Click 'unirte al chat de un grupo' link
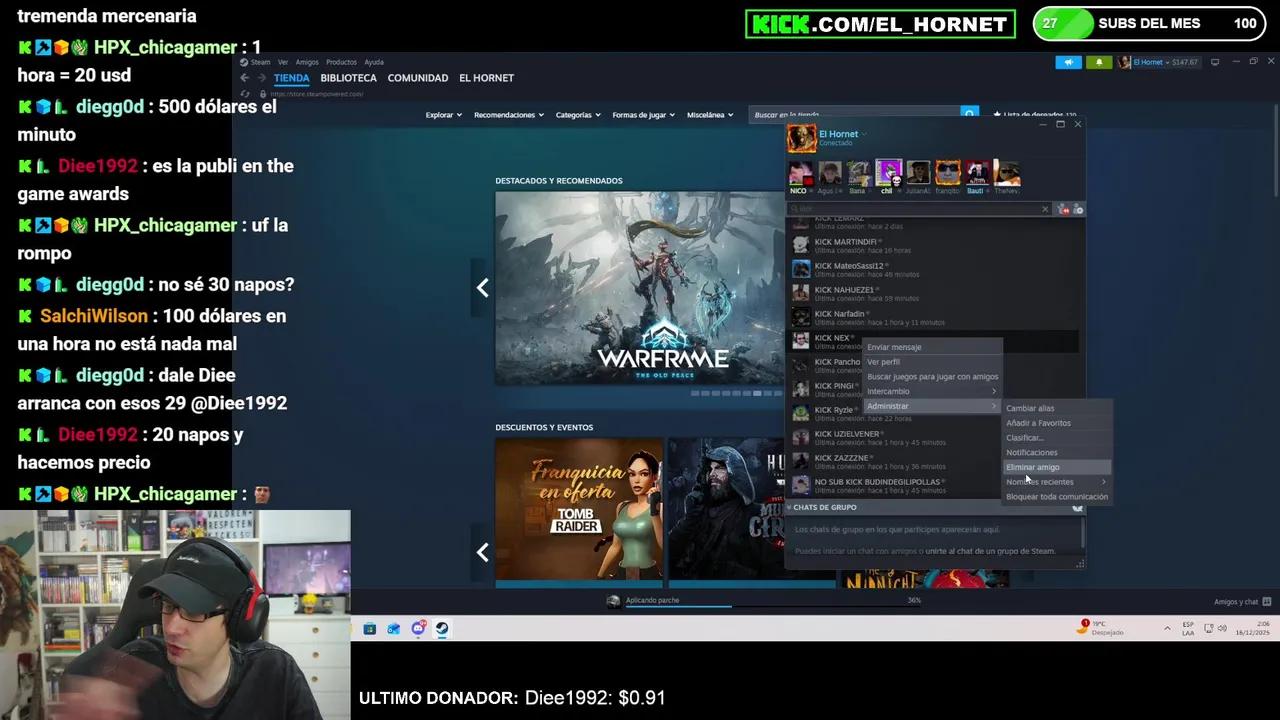Viewport: 1280px width, 720px height. pyautogui.click(x=990, y=551)
